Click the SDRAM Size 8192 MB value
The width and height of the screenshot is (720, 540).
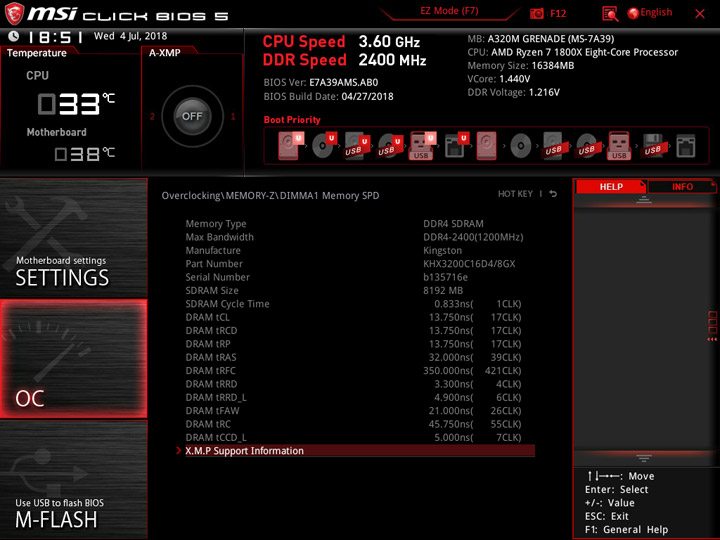tap(443, 290)
